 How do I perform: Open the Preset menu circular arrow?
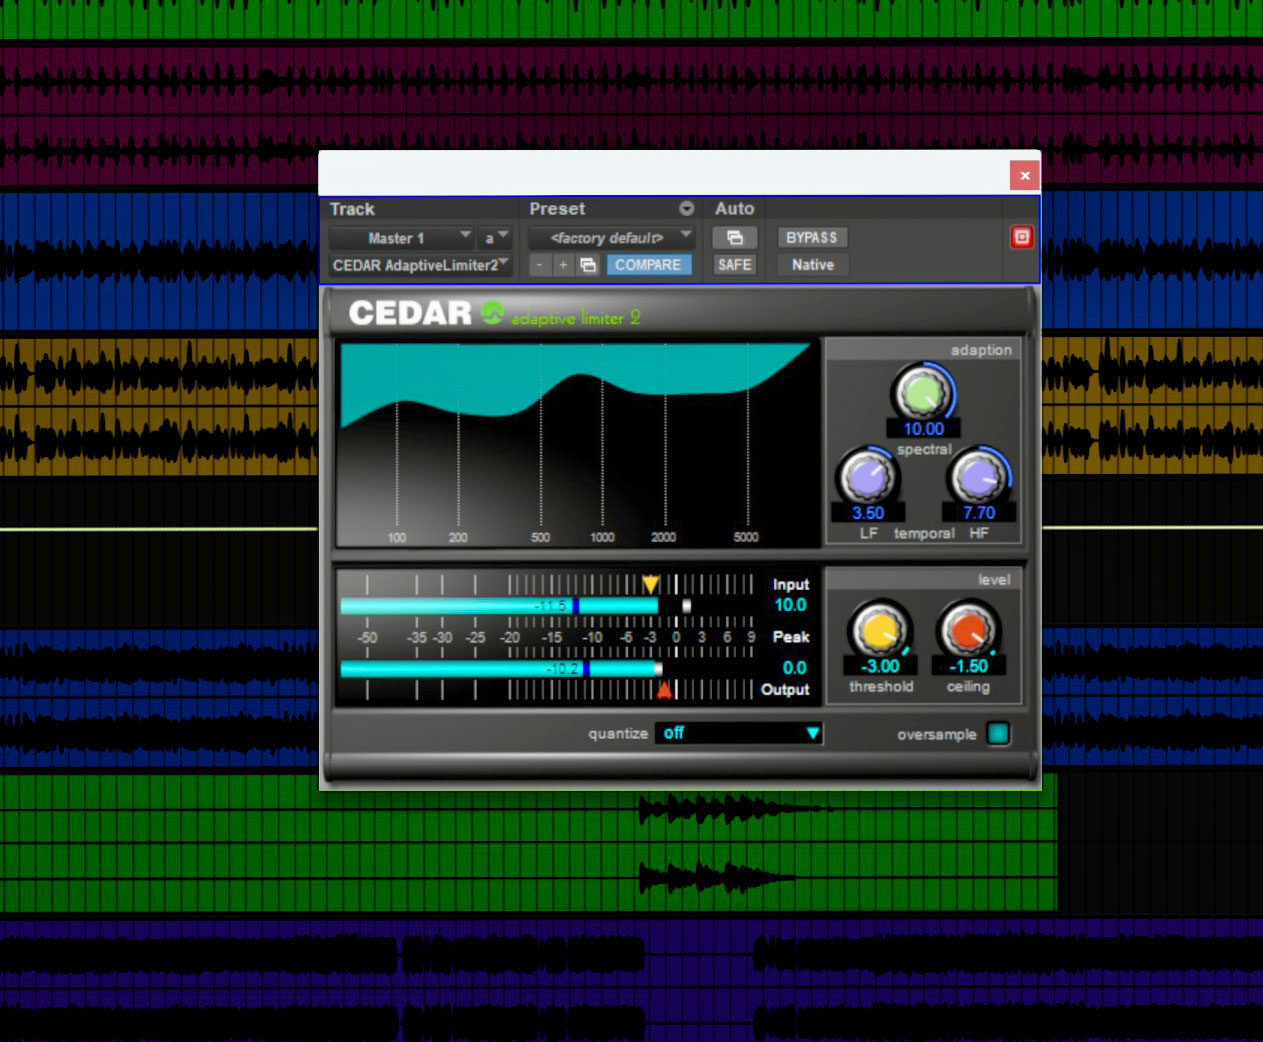tap(687, 209)
